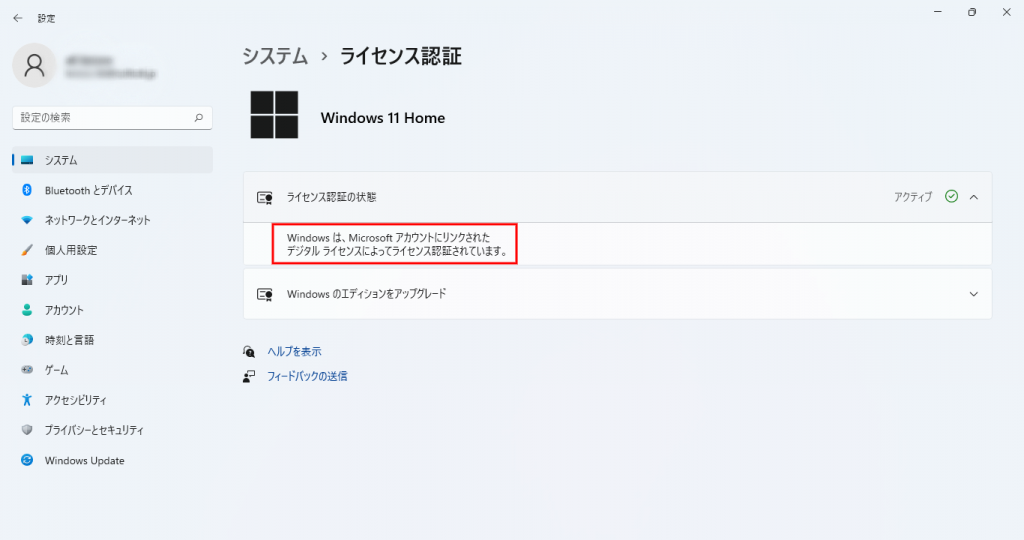Open 時刻と言語 settings
The image size is (1024, 540).
pos(112,340)
